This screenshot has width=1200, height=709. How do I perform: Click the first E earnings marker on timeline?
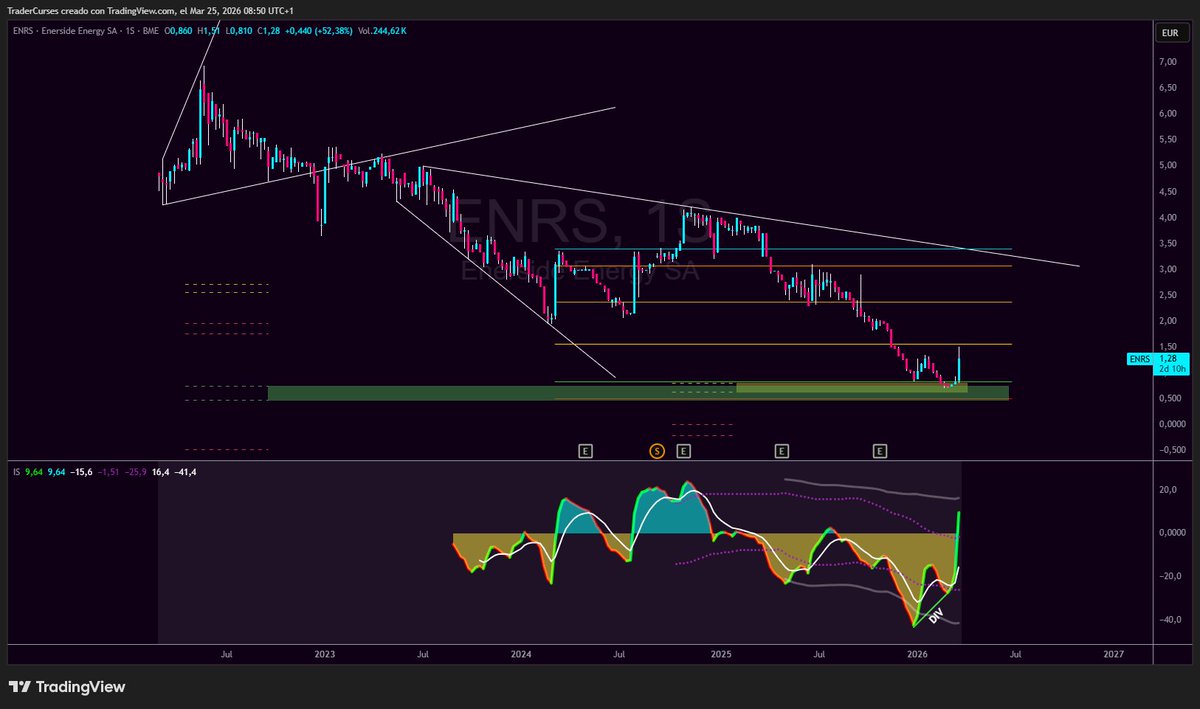tap(585, 451)
